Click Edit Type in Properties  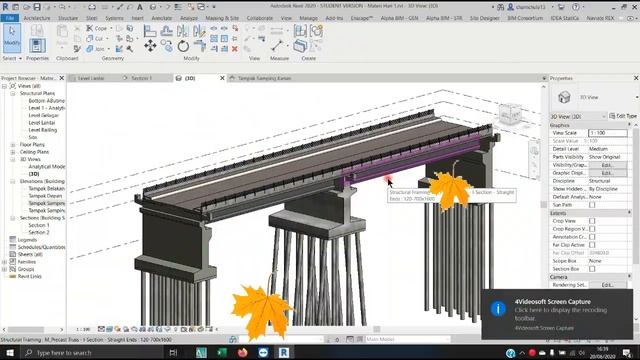click(x=623, y=116)
